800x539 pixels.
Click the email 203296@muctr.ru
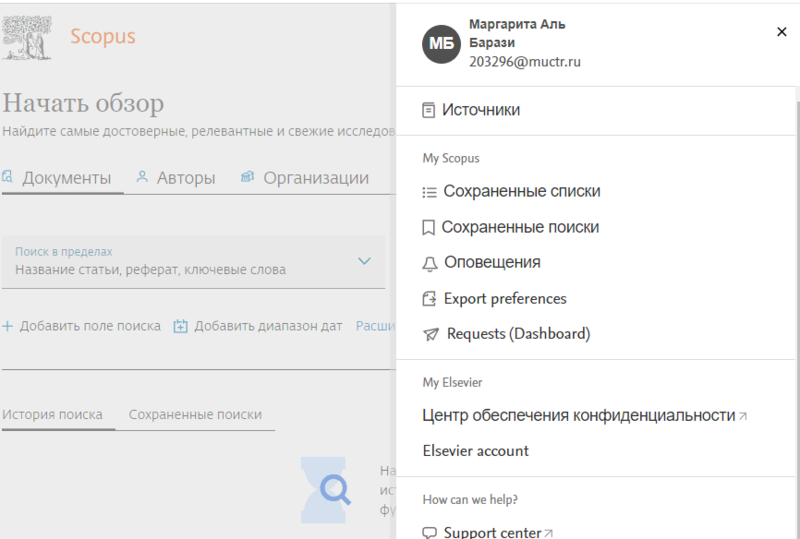click(x=524, y=62)
